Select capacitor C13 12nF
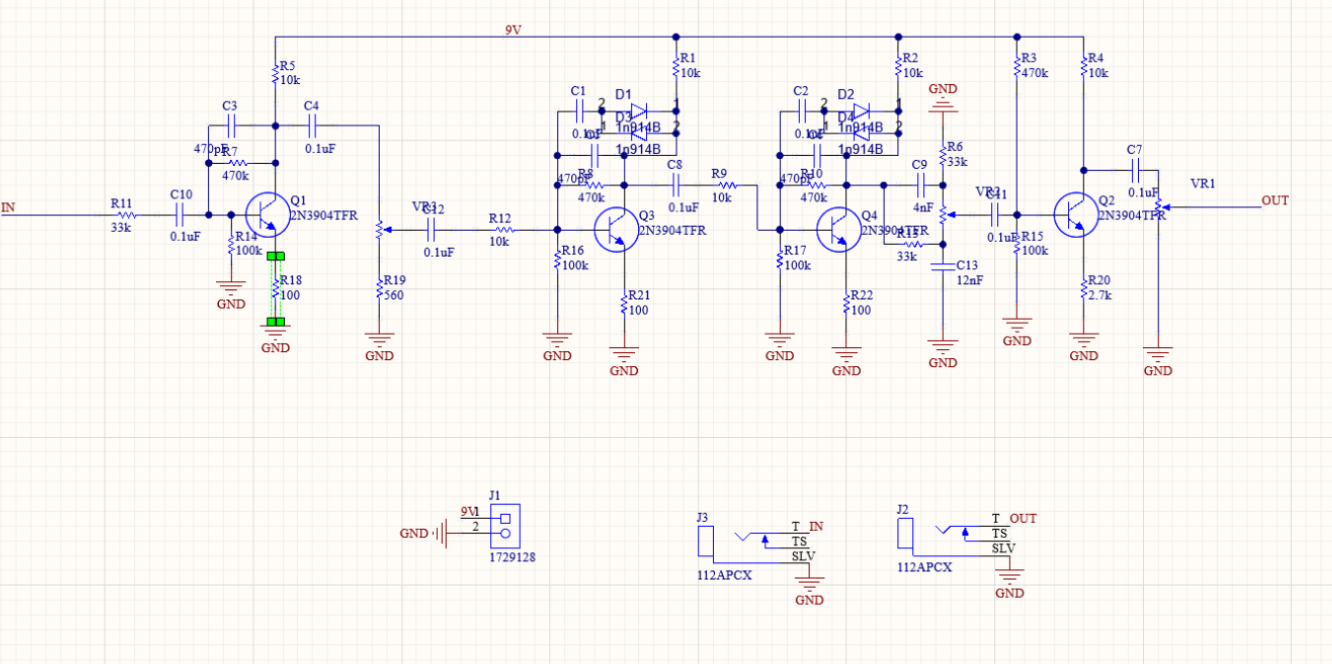Viewport: 1332px width, 664px height. [x=941, y=267]
